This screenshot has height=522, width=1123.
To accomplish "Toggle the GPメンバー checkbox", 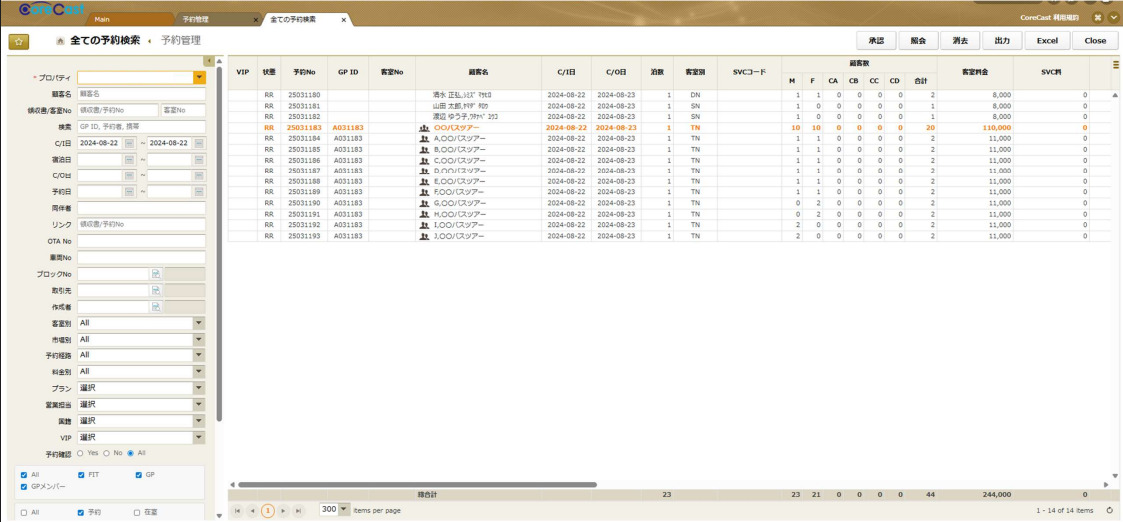I will (x=24, y=486).
